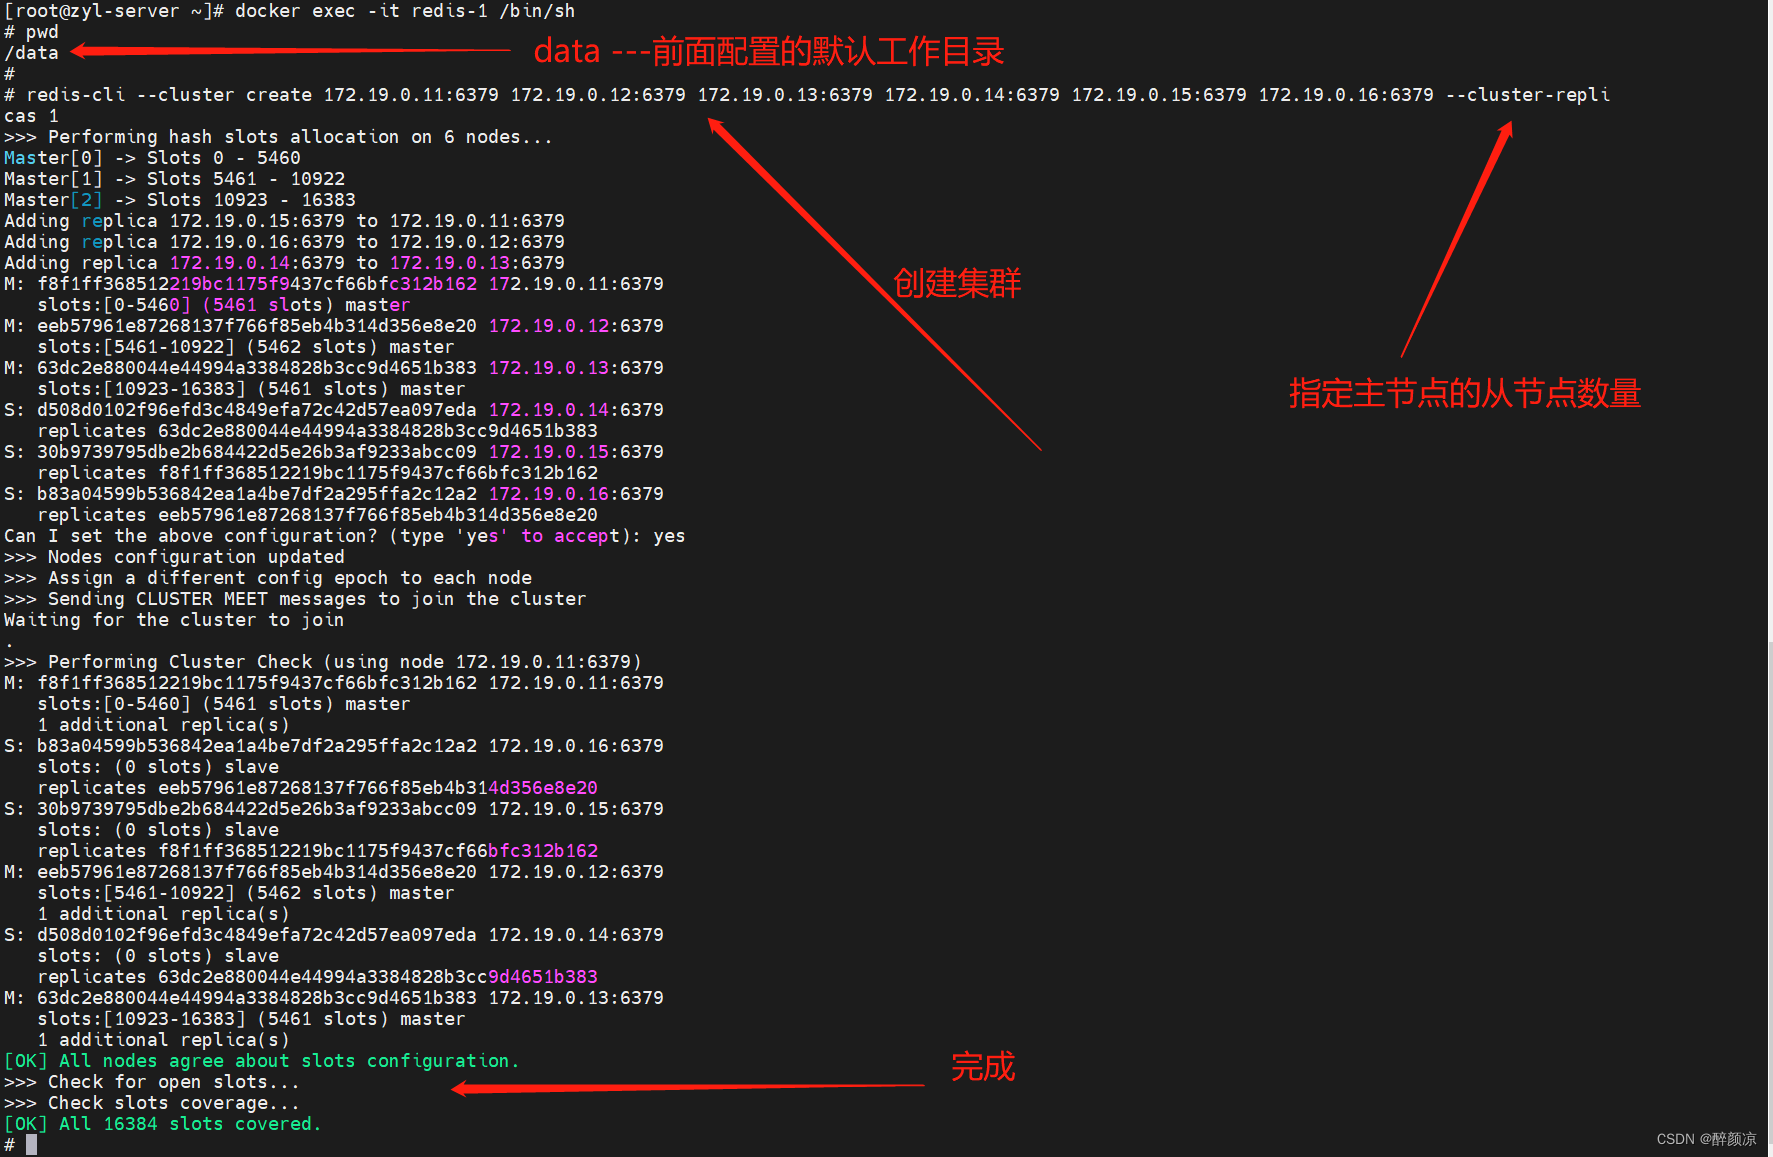Click 'slots:[10923-16383] (5461 slots) master' before the yes prompt

pyautogui.click(x=251, y=389)
